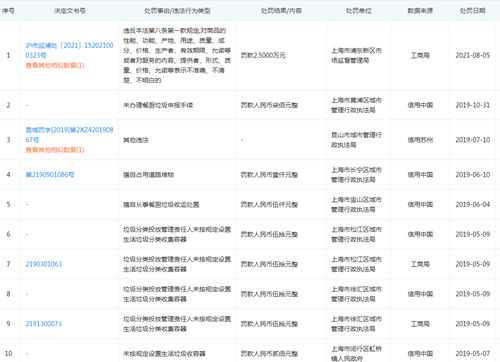Viewport: 500px width, 362px height.
Task: Click 查看其他相似数据(1) in row 3
Action: [55, 150]
